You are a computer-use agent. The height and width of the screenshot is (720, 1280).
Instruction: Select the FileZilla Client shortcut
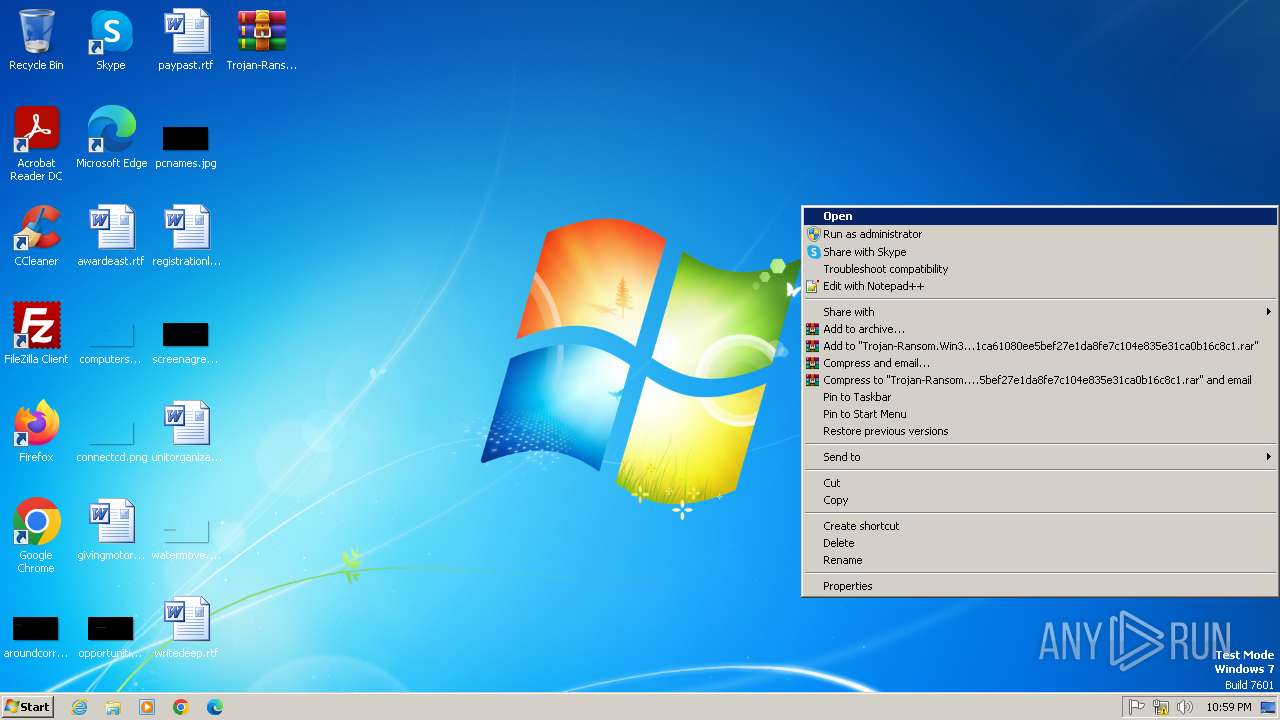36,334
